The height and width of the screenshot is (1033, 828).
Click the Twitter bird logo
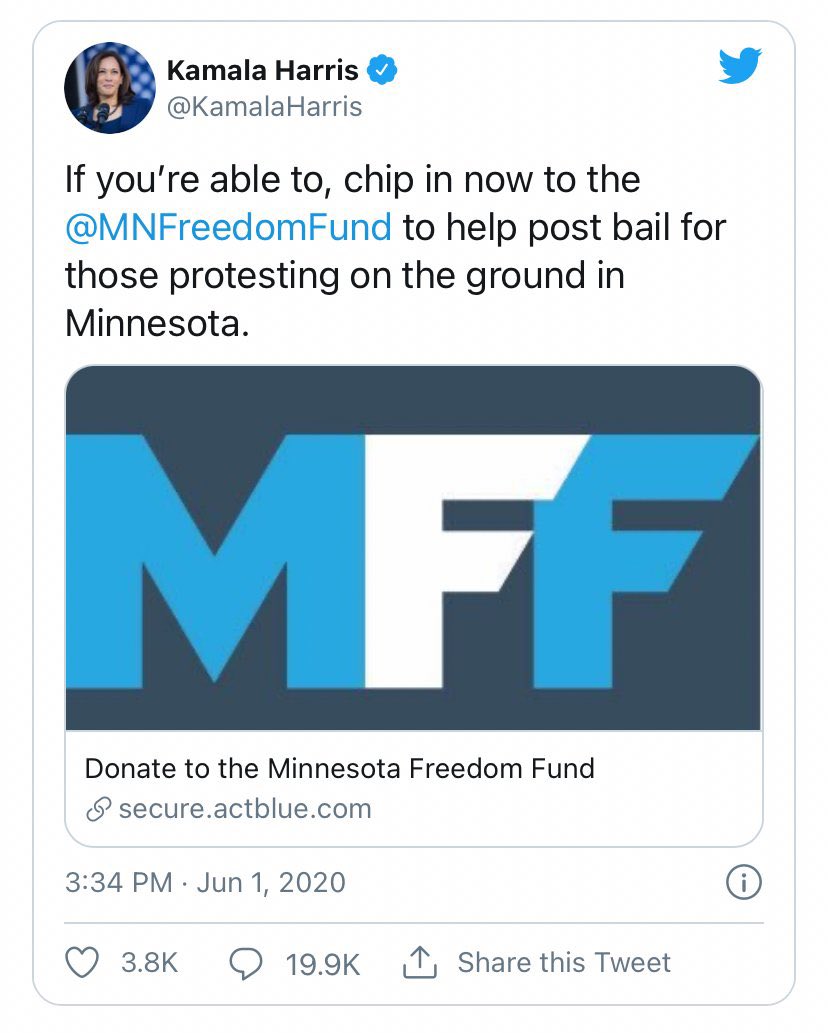[740, 65]
